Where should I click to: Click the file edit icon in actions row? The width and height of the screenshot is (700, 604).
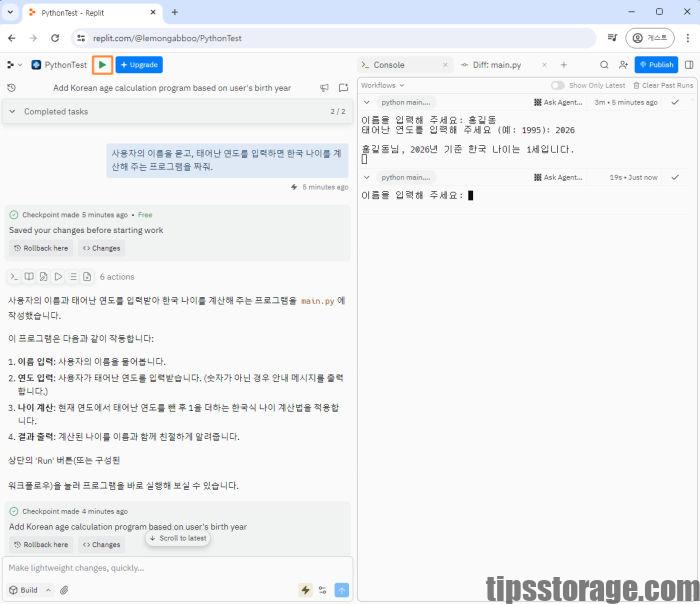coord(44,277)
